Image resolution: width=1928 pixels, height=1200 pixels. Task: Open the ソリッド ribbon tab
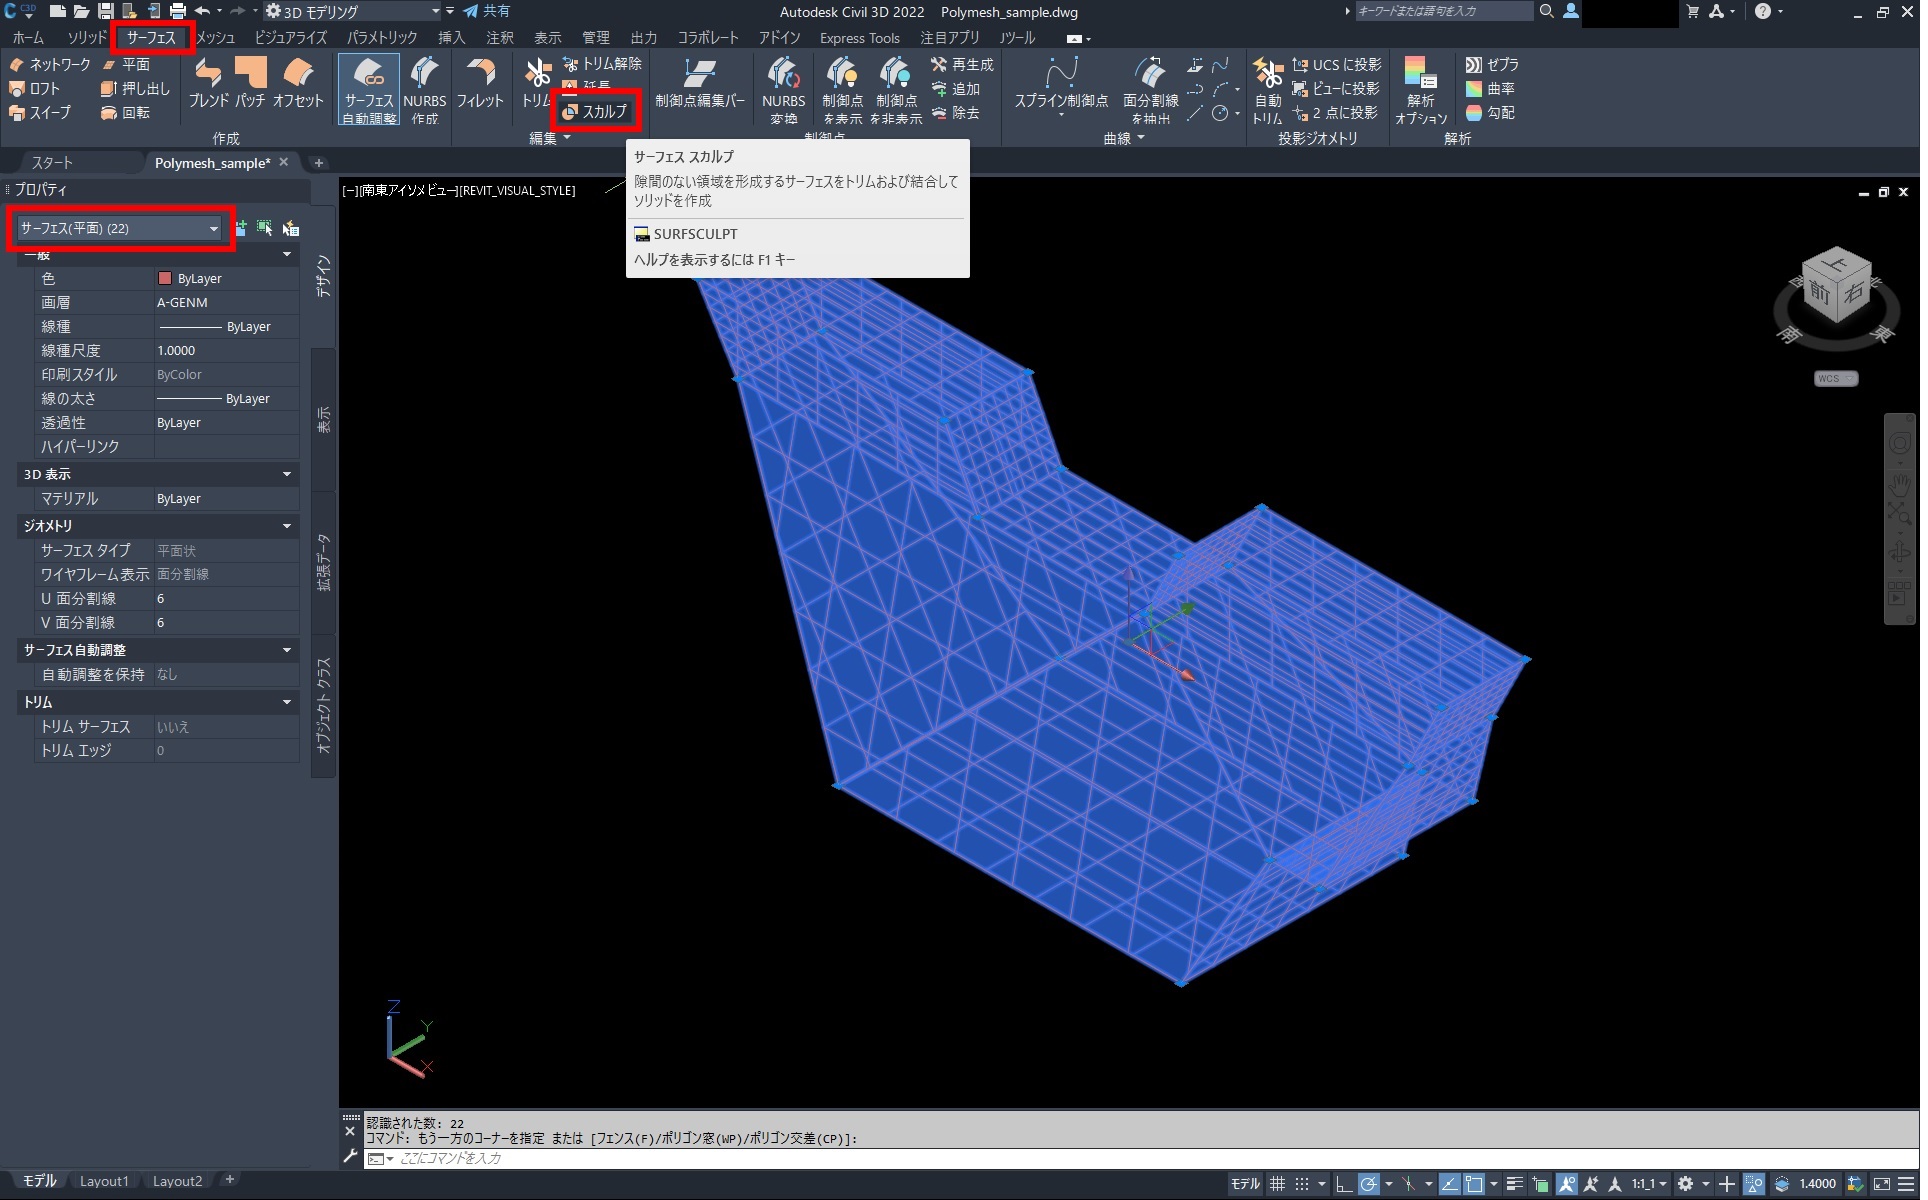pos(87,38)
